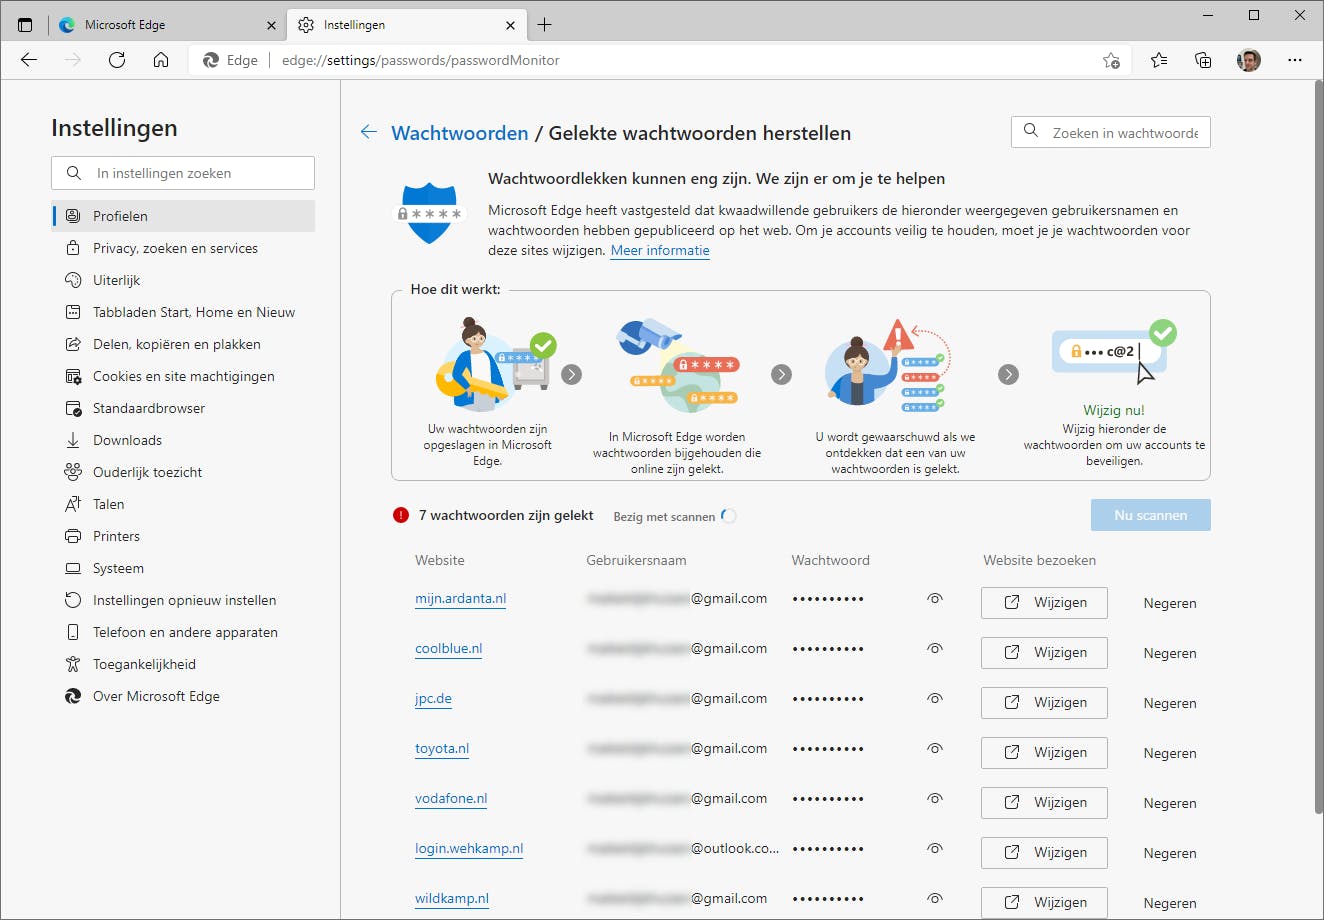The width and height of the screenshot is (1324, 920).
Task: Click the tab actions menu icon
Action: point(25,25)
